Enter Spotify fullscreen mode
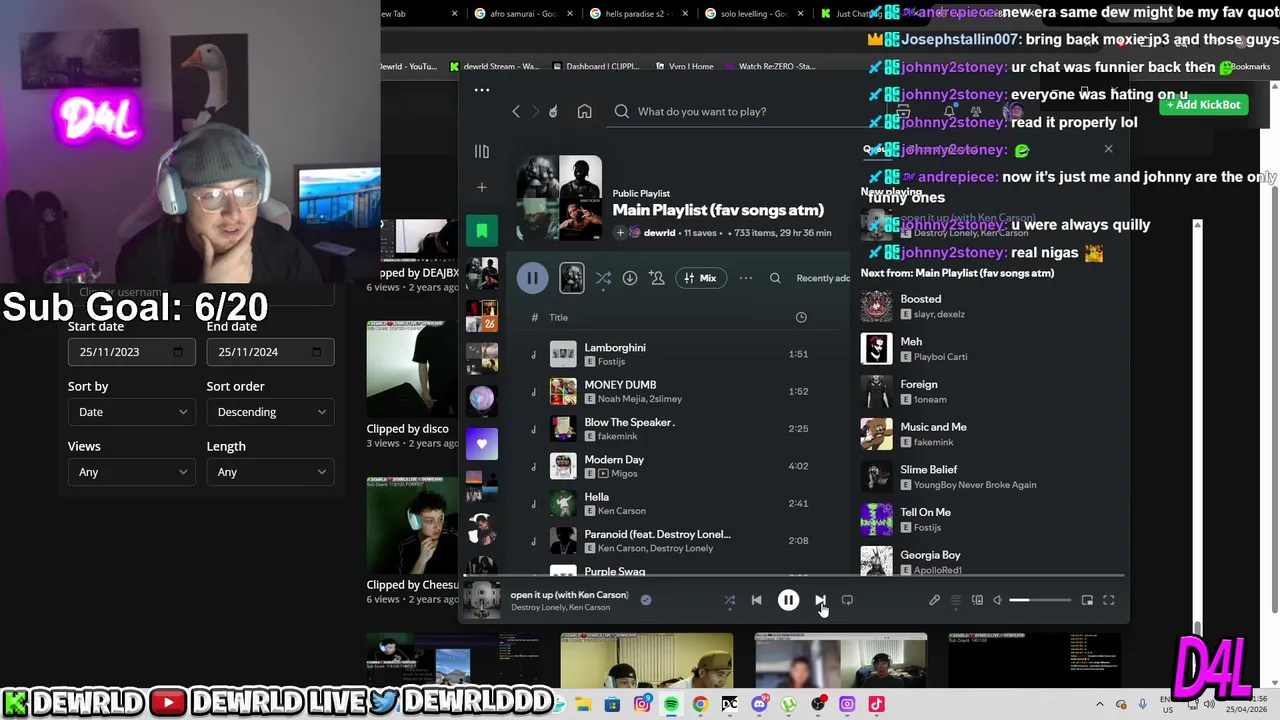Screen dimensions: 1280x720 click(x=1108, y=600)
